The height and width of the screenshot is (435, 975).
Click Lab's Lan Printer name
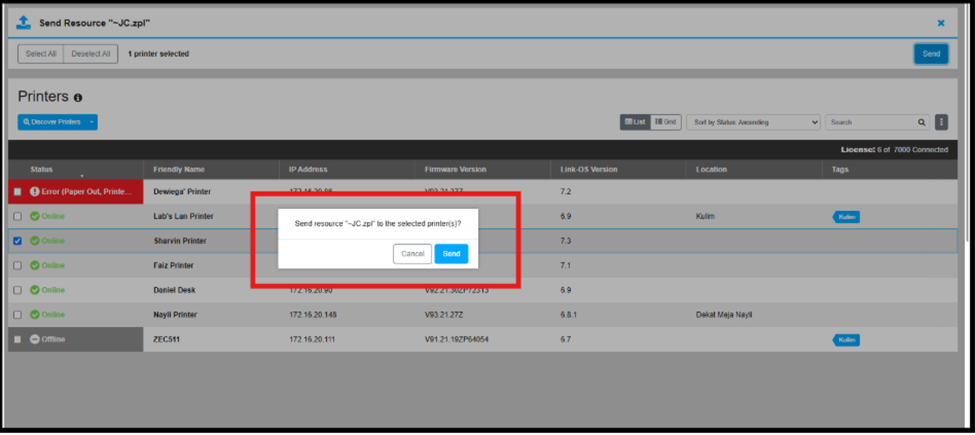point(183,216)
